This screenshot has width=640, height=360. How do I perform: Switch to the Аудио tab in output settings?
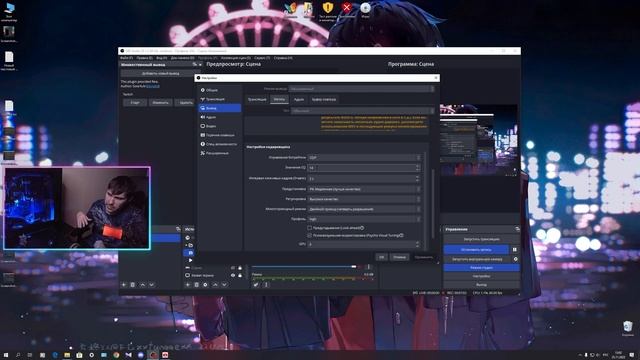pos(299,99)
